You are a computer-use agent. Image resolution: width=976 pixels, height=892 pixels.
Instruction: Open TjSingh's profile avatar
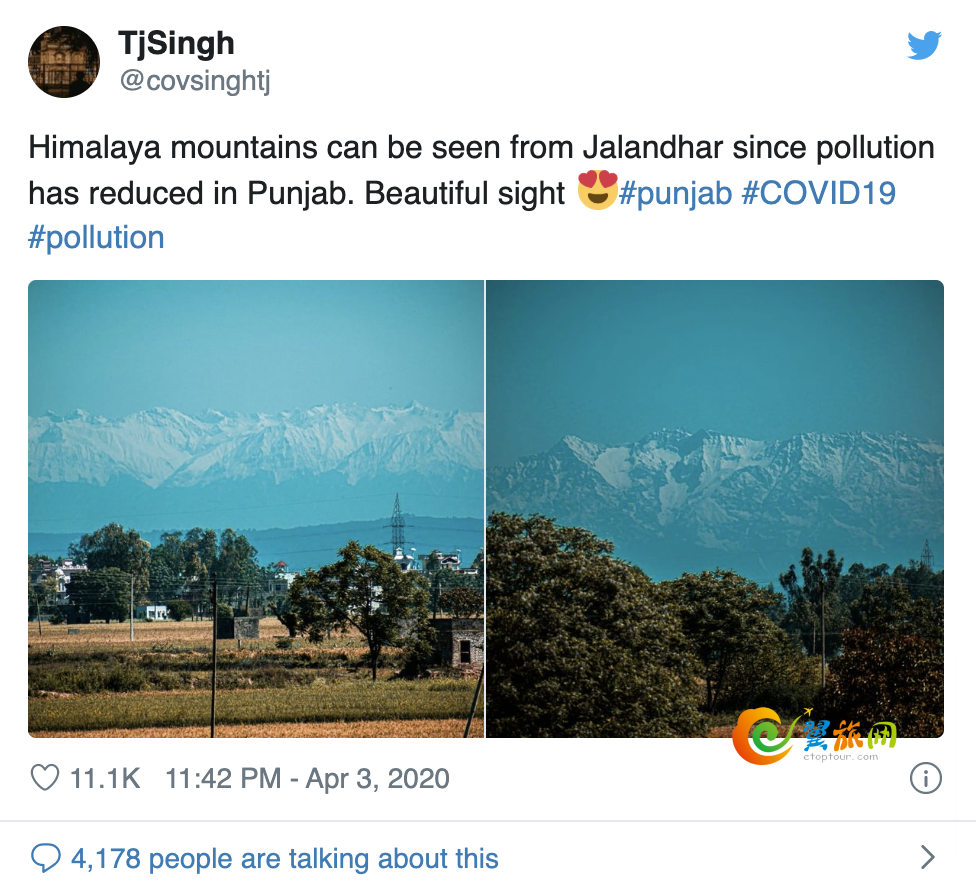[x=63, y=62]
